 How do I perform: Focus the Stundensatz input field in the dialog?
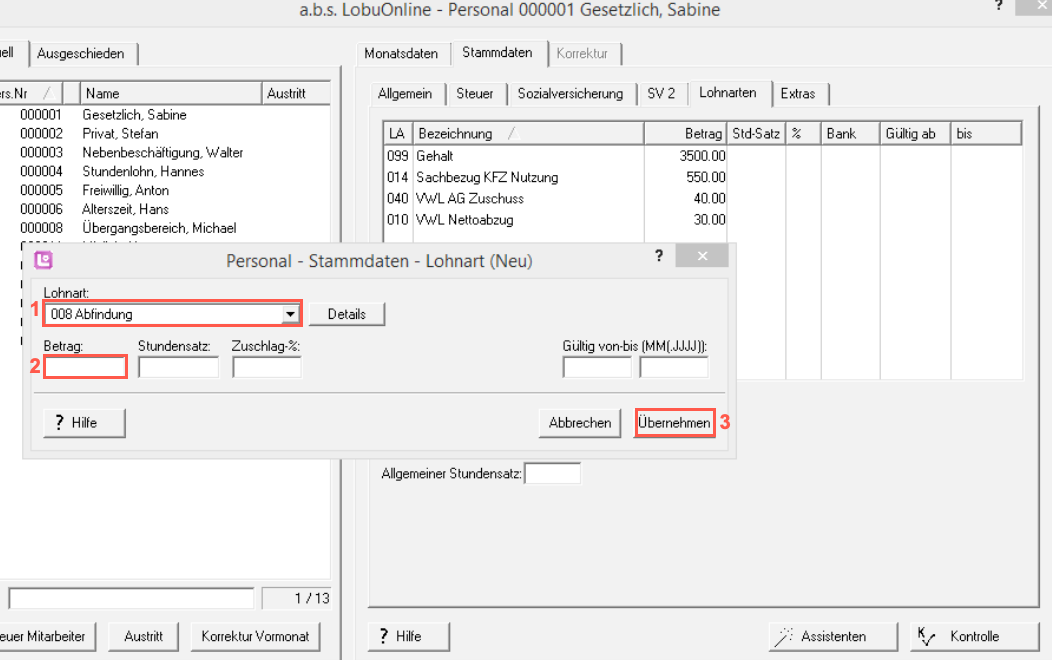tap(178, 367)
